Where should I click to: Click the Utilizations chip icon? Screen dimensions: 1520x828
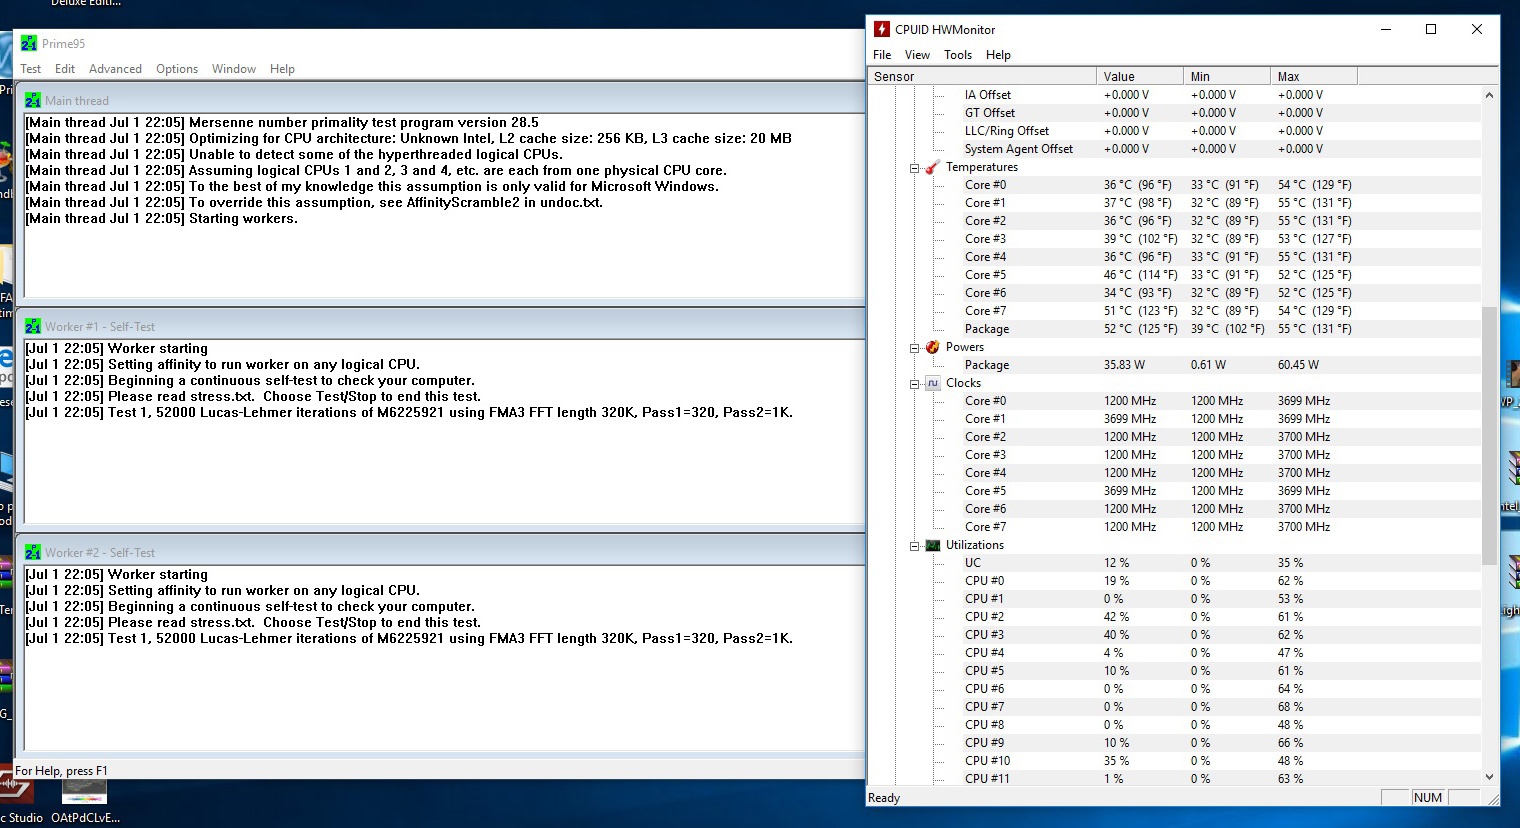pos(932,545)
